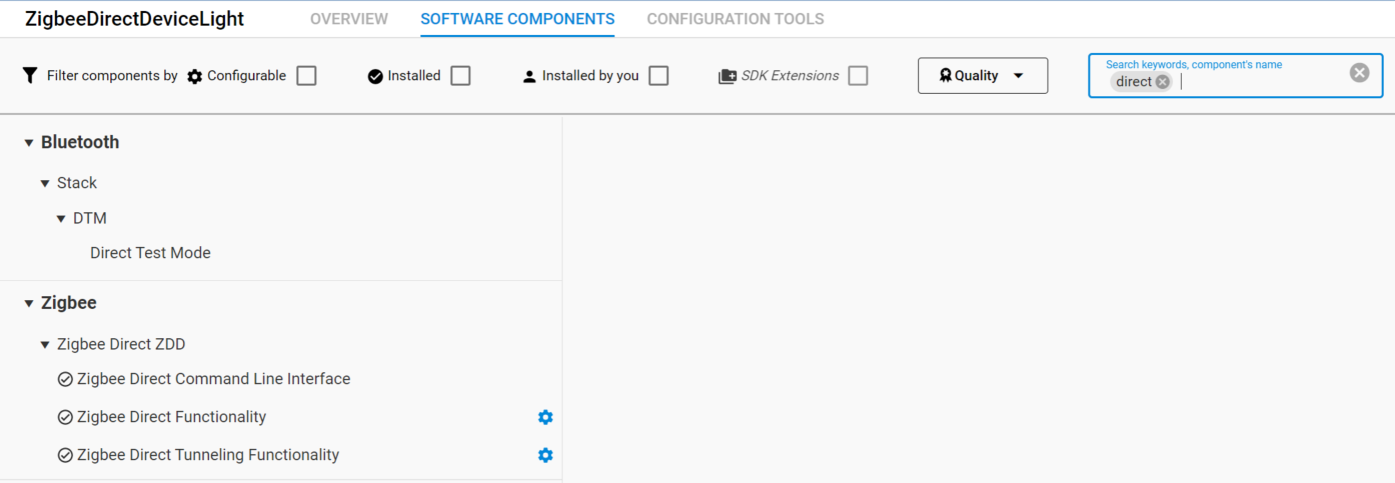Open the Quality dropdown
This screenshot has height=483, width=1395.
coord(982,76)
